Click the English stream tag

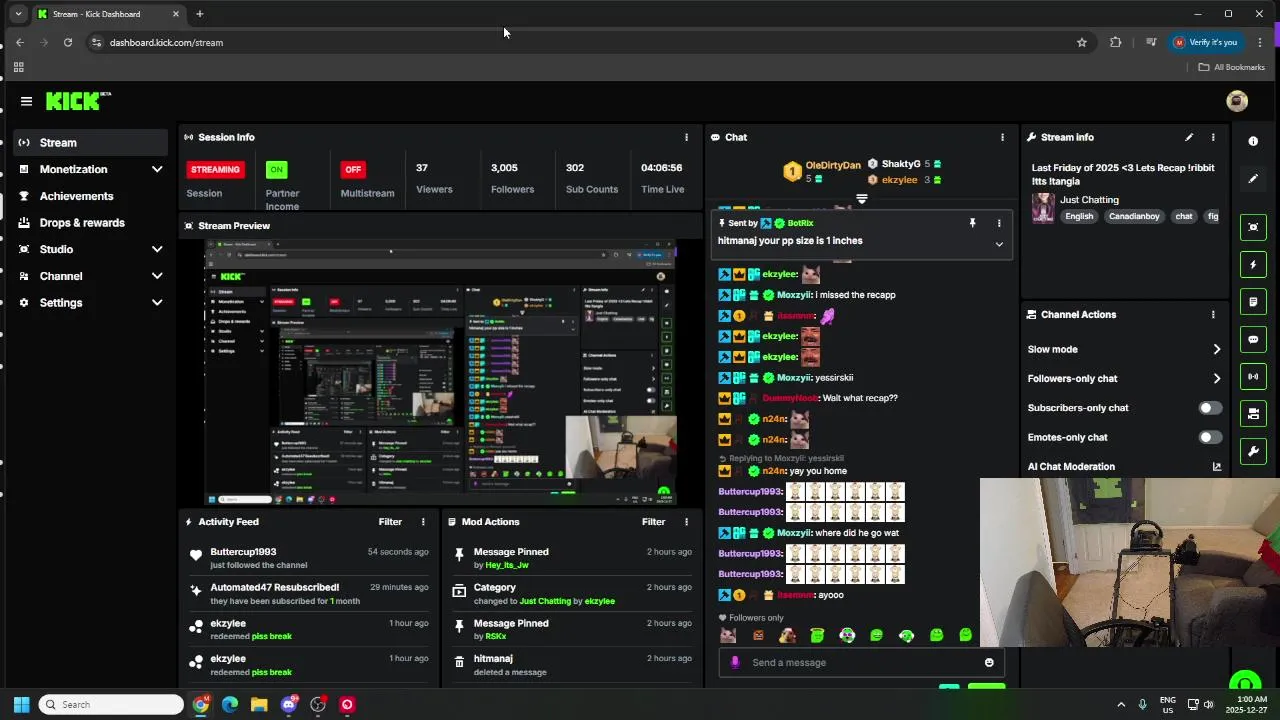click(x=1079, y=216)
